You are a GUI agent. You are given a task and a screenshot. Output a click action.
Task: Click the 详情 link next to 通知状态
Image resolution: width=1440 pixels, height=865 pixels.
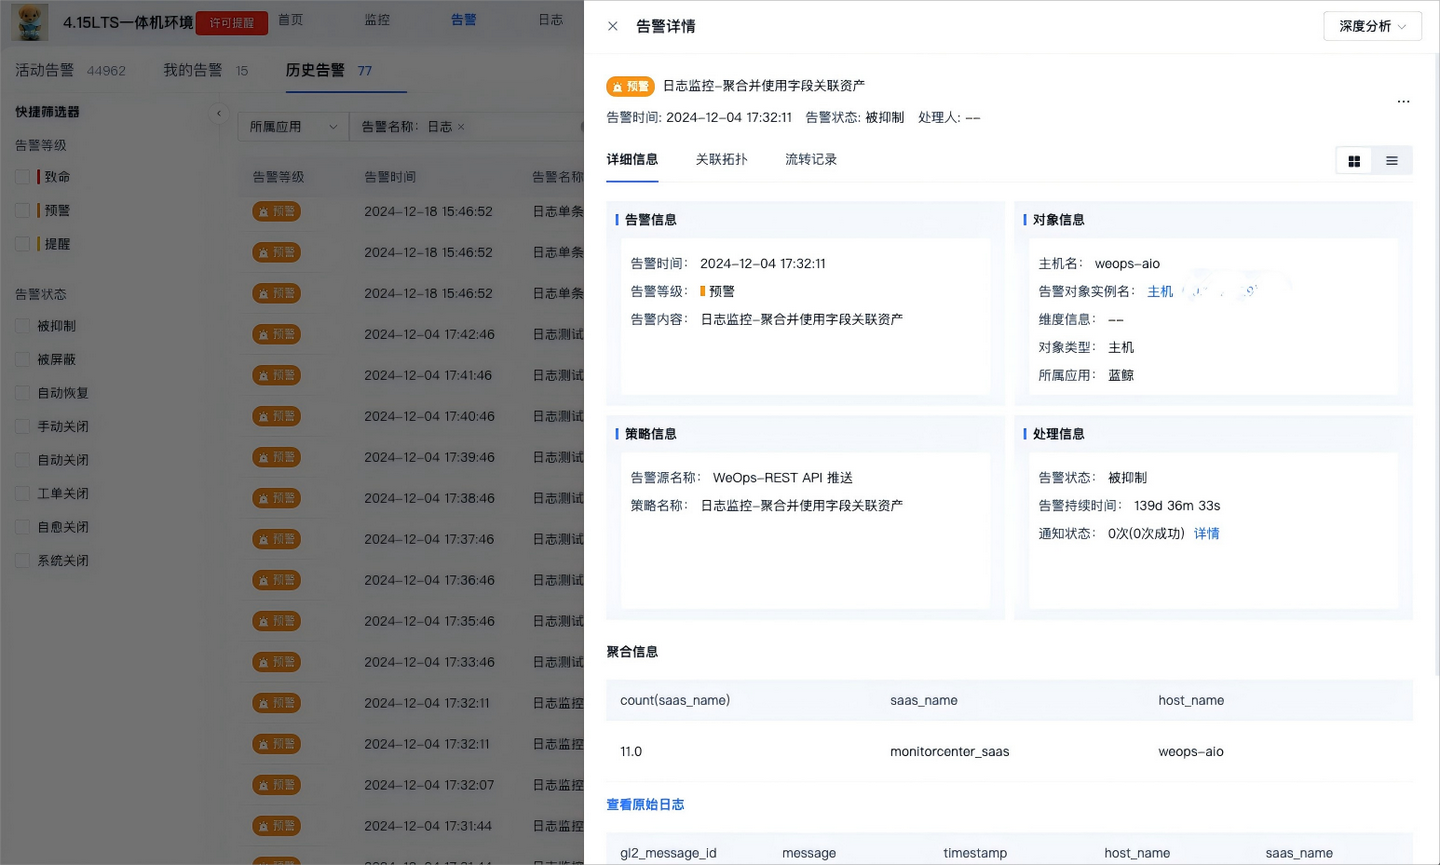pos(1206,533)
